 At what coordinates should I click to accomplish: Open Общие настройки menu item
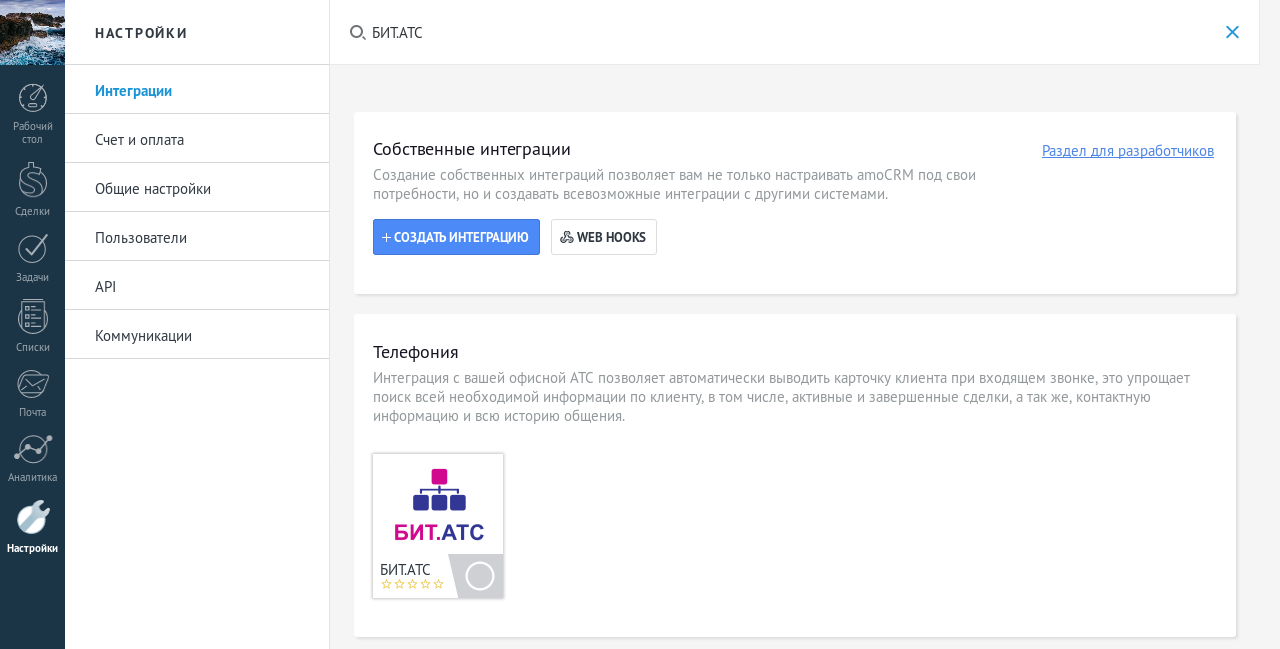(x=152, y=189)
